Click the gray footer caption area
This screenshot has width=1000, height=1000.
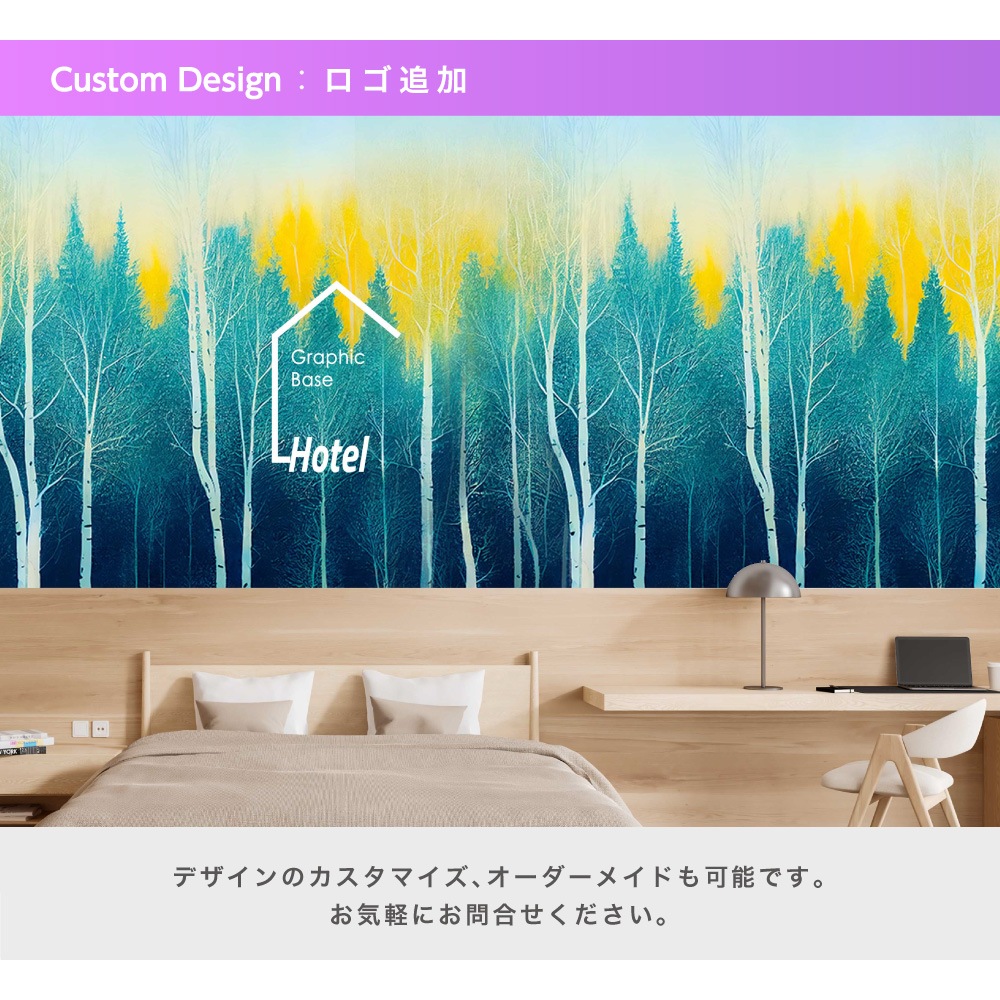pyautogui.click(x=500, y=893)
